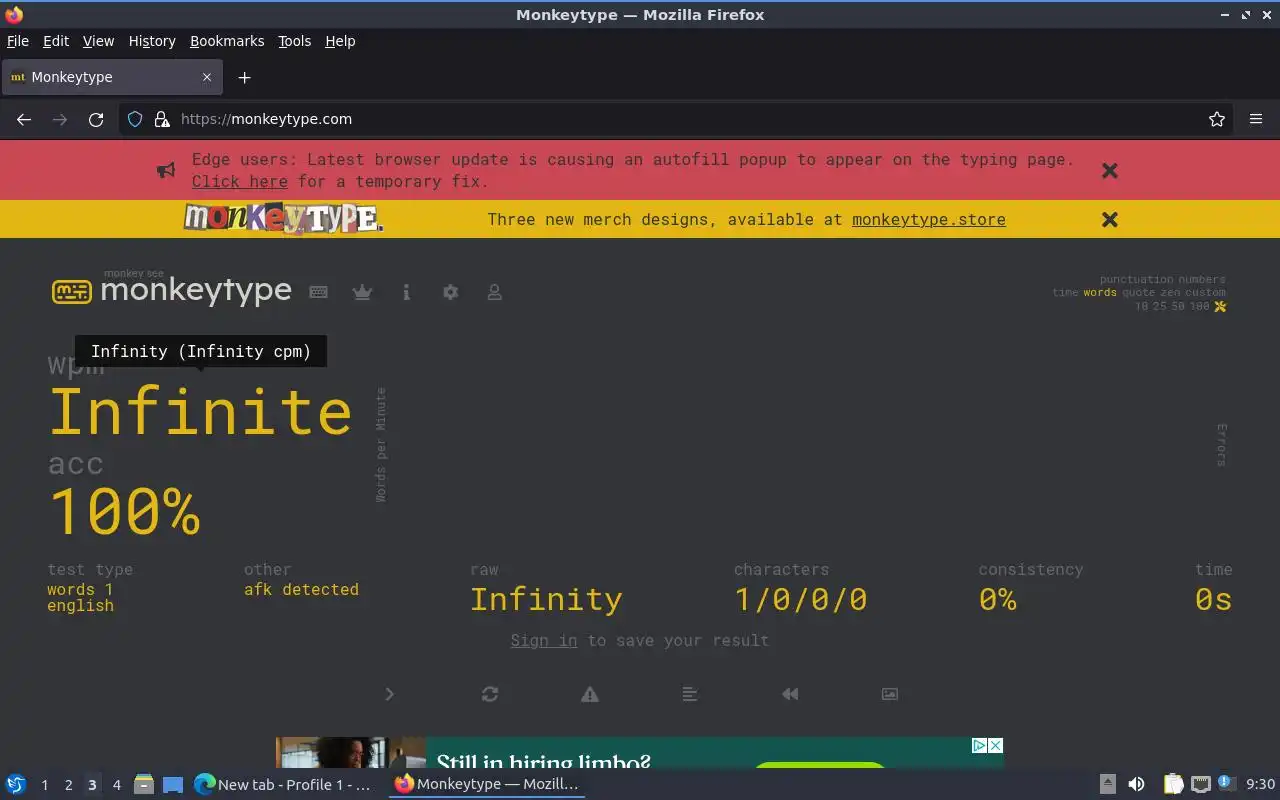Open the account profile icon
The width and height of the screenshot is (1280, 800).
[494, 292]
